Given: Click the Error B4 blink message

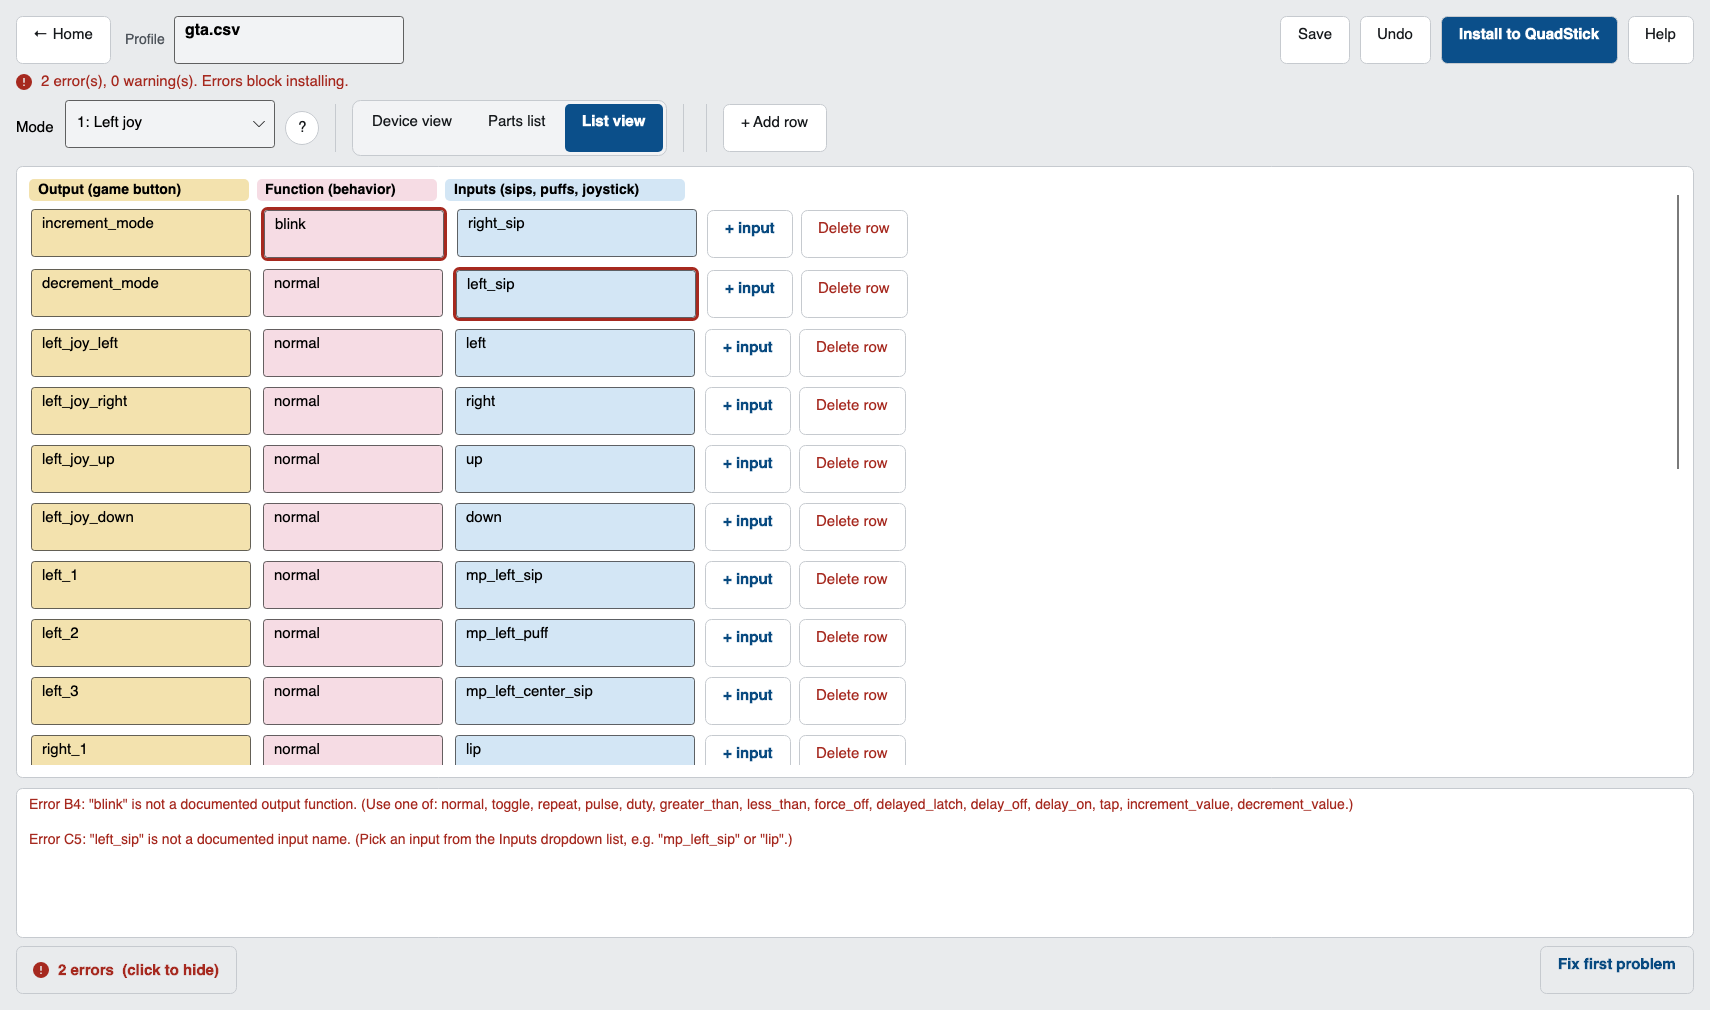Looking at the screenshot, I should pos(691,805).
